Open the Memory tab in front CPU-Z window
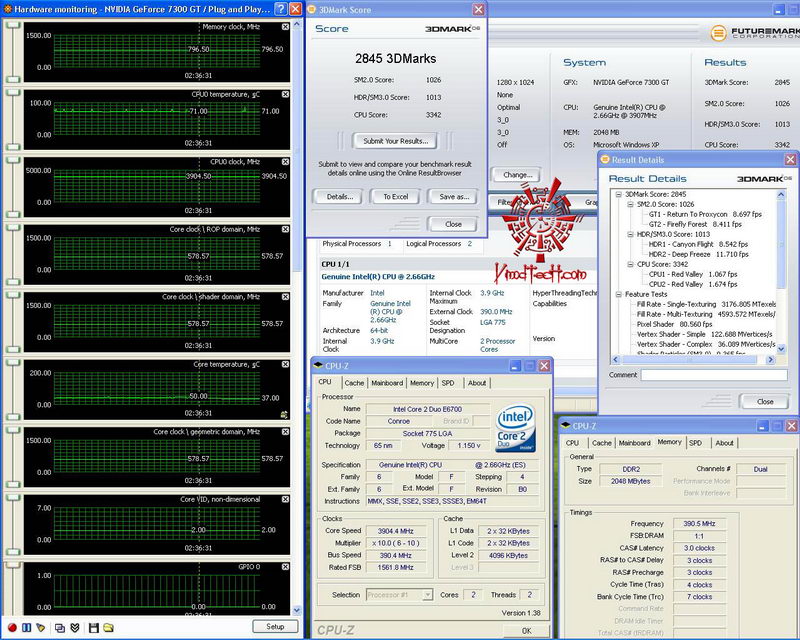This screenshot has width=800, height=640. pos(422,383)
